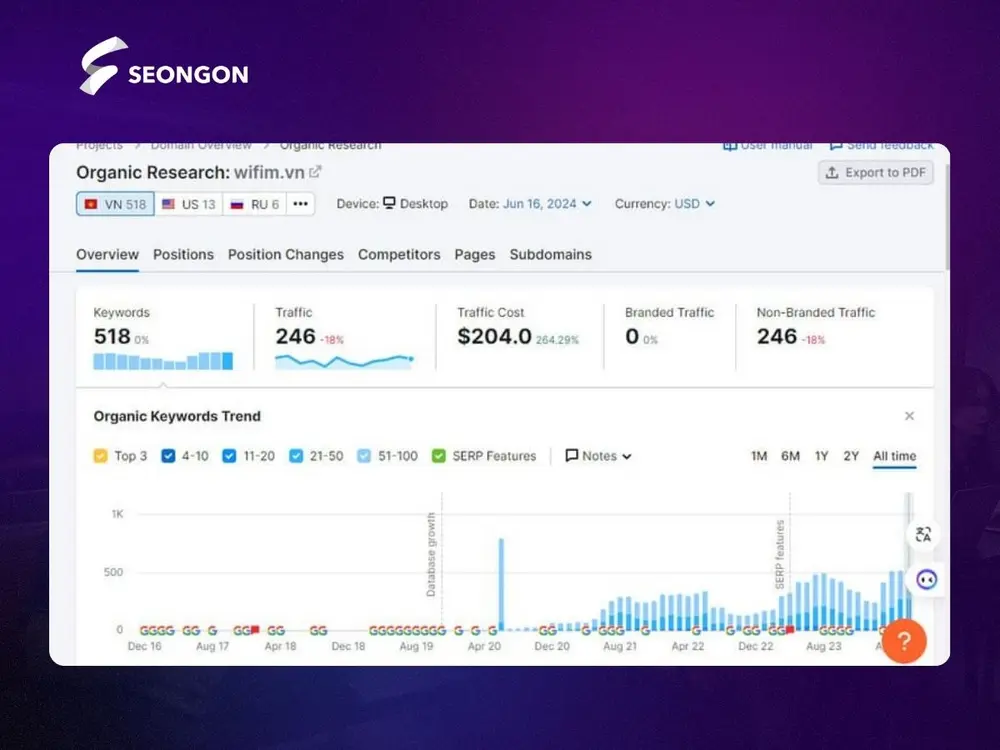The height and width of the screenshot is (750, 1000).
Task: Click the Projects breadcrumb
Action: tap(99, 146)
